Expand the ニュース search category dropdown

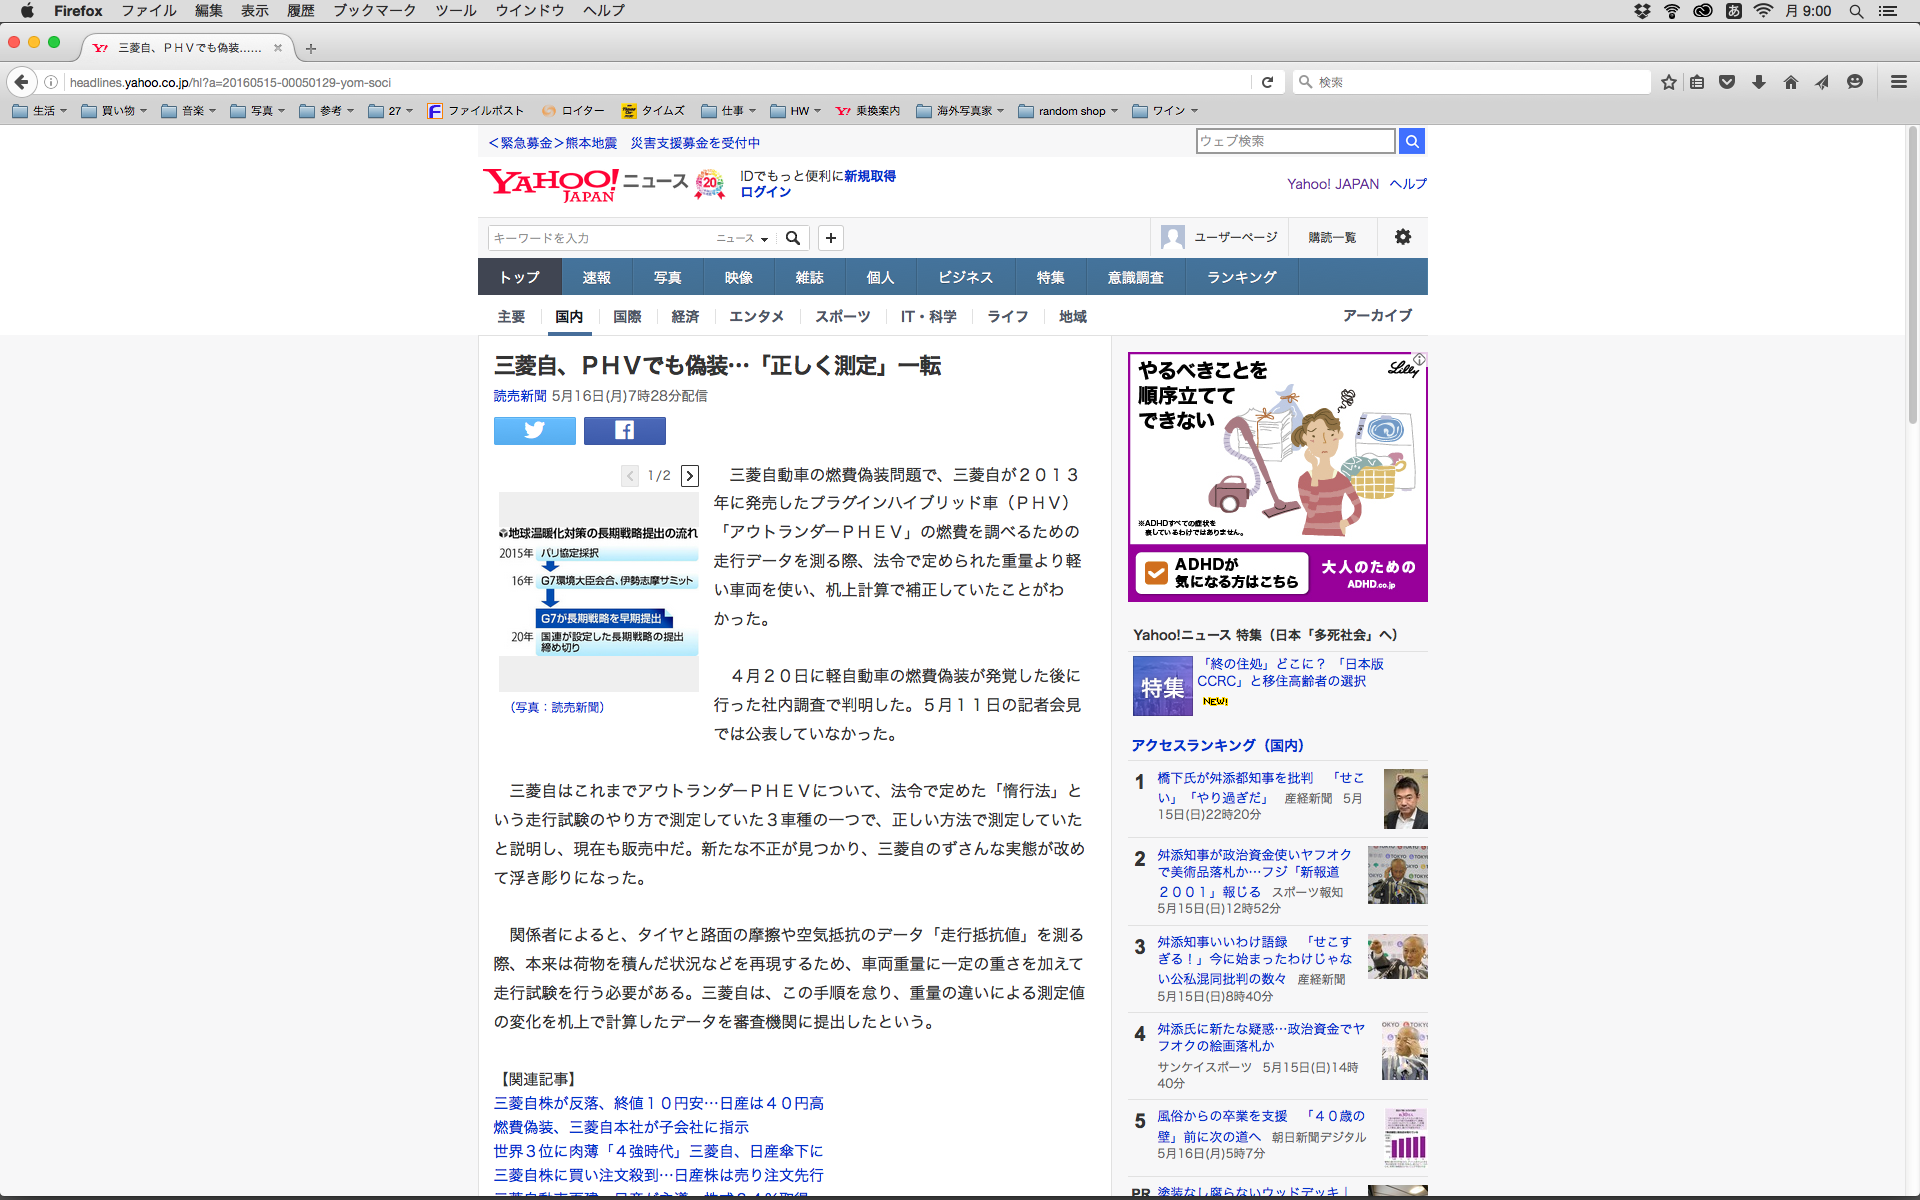742,238
